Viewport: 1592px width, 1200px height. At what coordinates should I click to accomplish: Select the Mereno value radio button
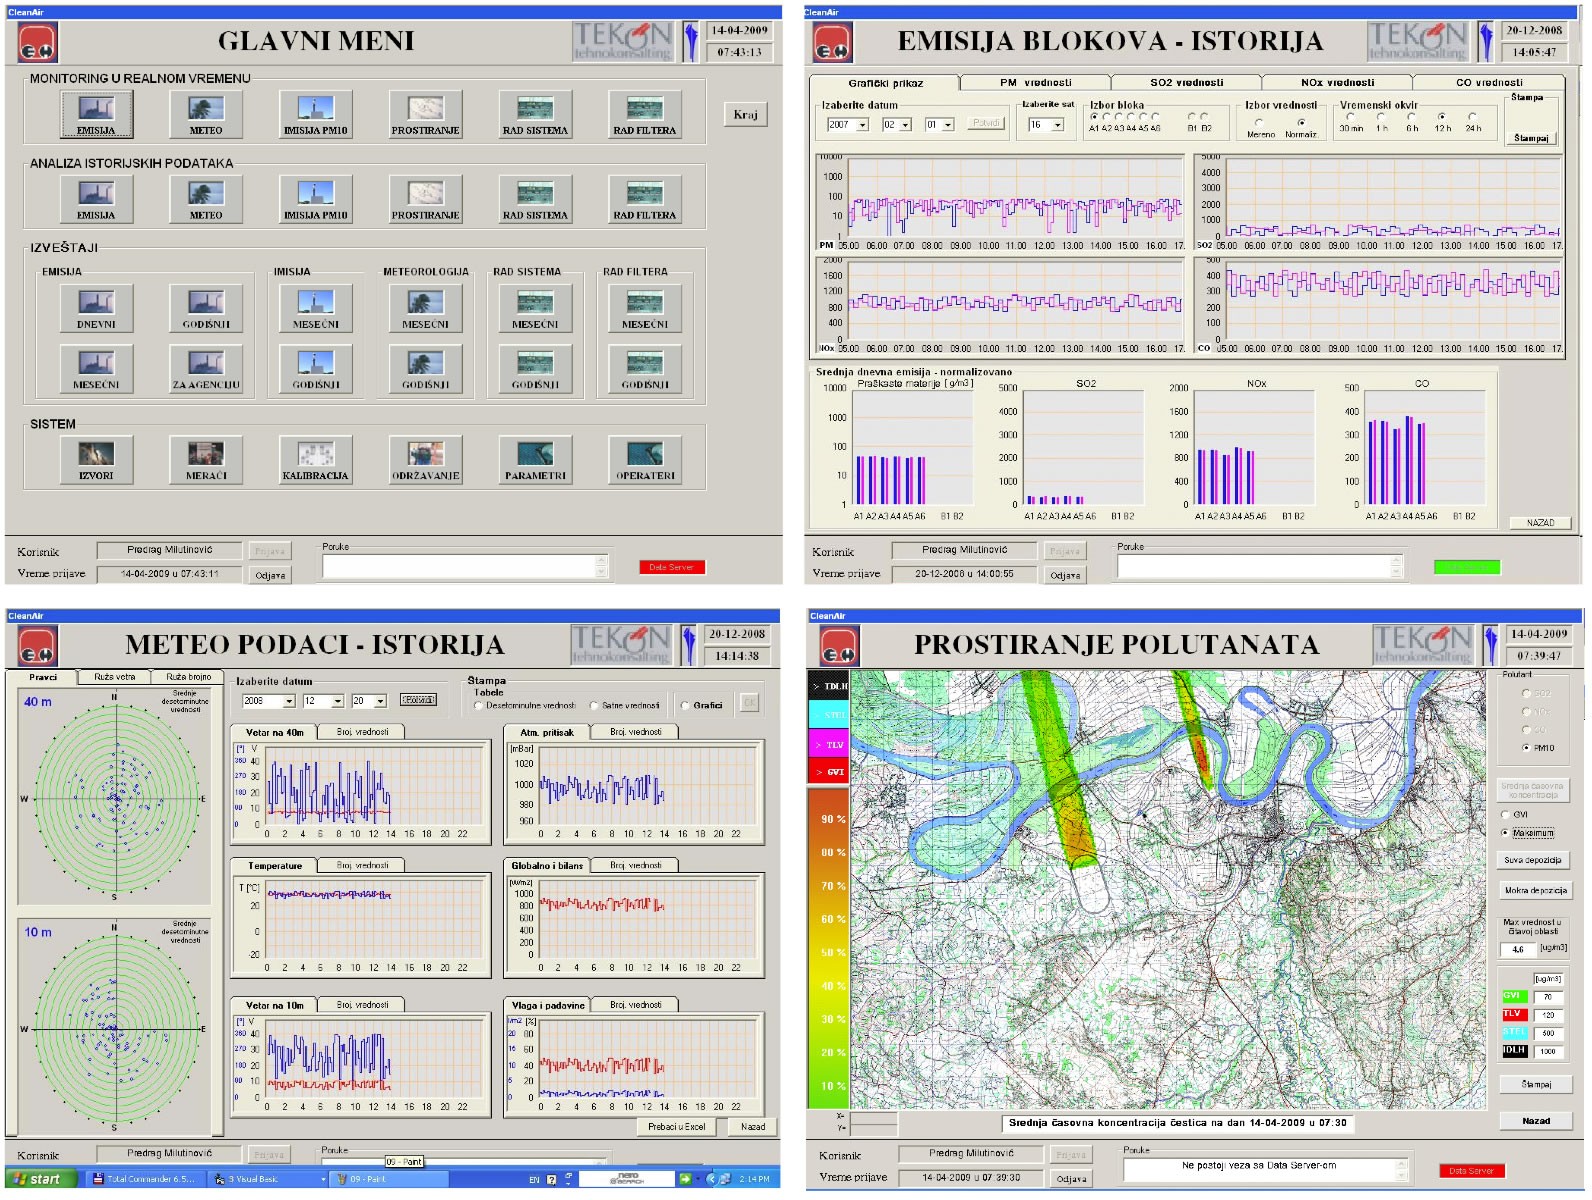point(1259,123)
